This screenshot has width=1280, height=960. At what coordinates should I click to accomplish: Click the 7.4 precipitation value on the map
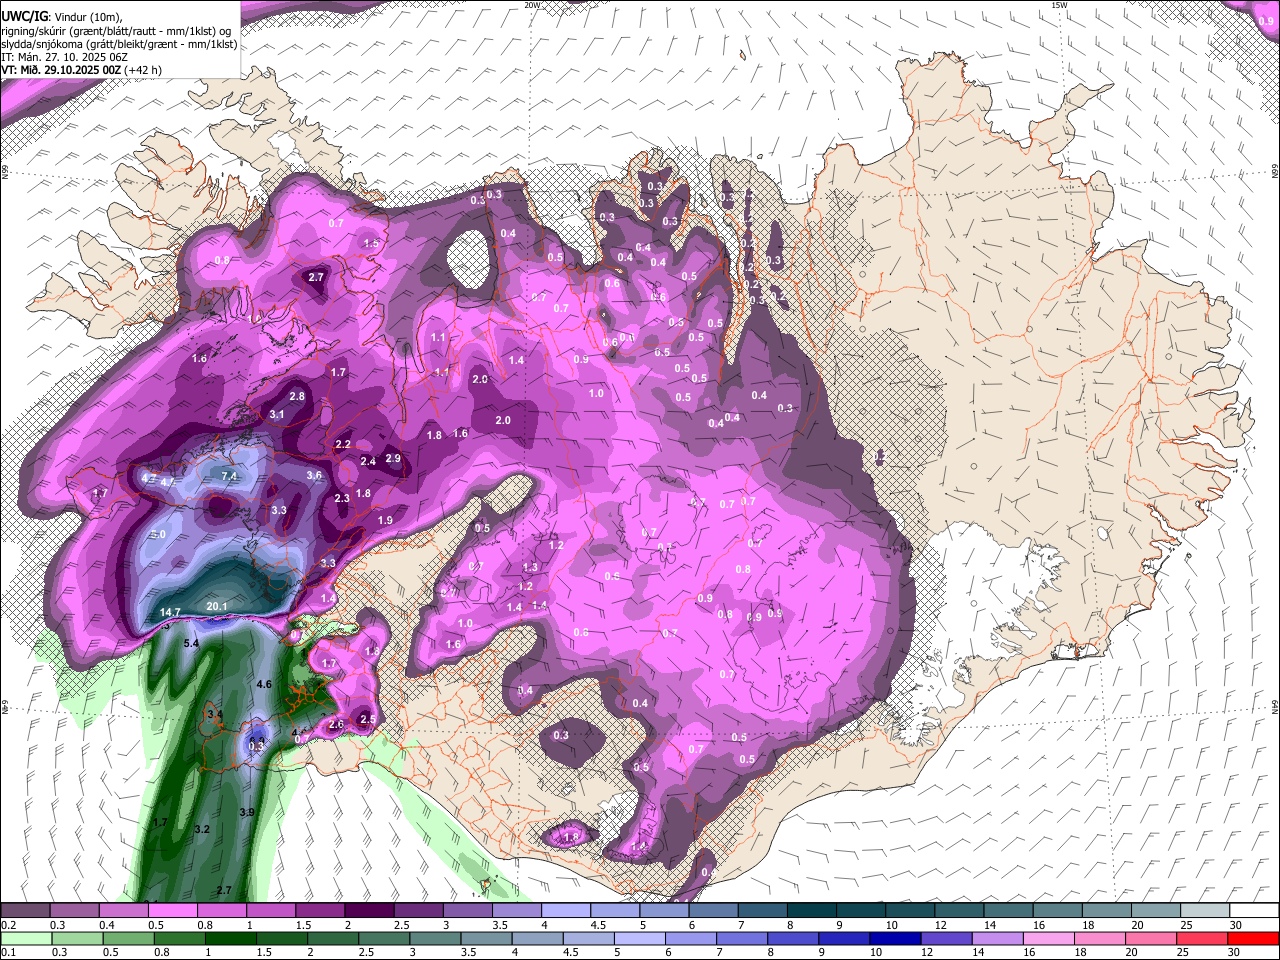pyautogui.click(x=229, y=477)
